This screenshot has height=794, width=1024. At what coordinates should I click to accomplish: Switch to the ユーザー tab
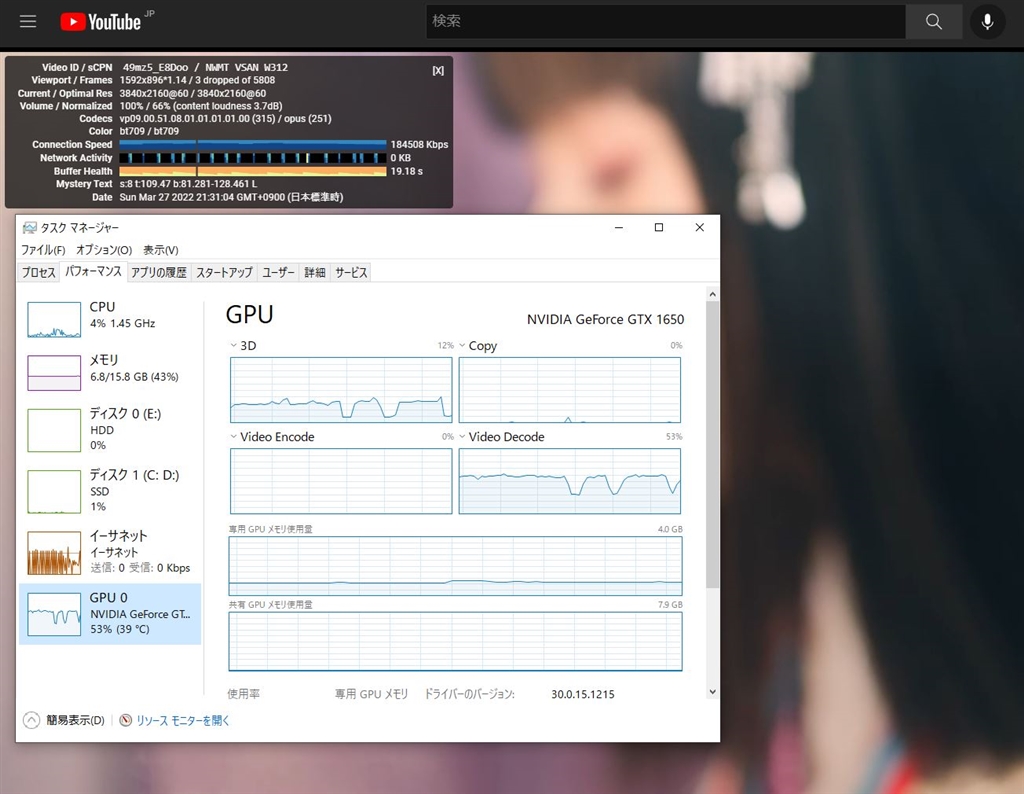coord(278,272)
